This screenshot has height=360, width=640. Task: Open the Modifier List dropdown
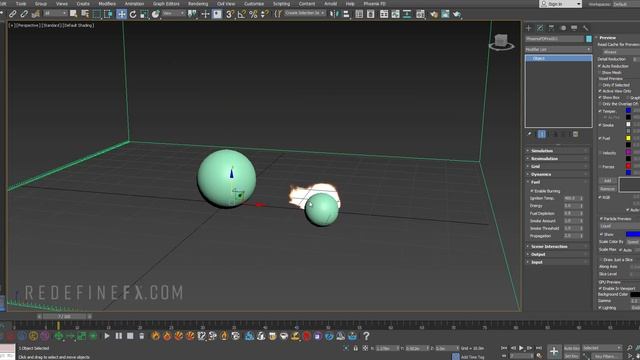558,49
